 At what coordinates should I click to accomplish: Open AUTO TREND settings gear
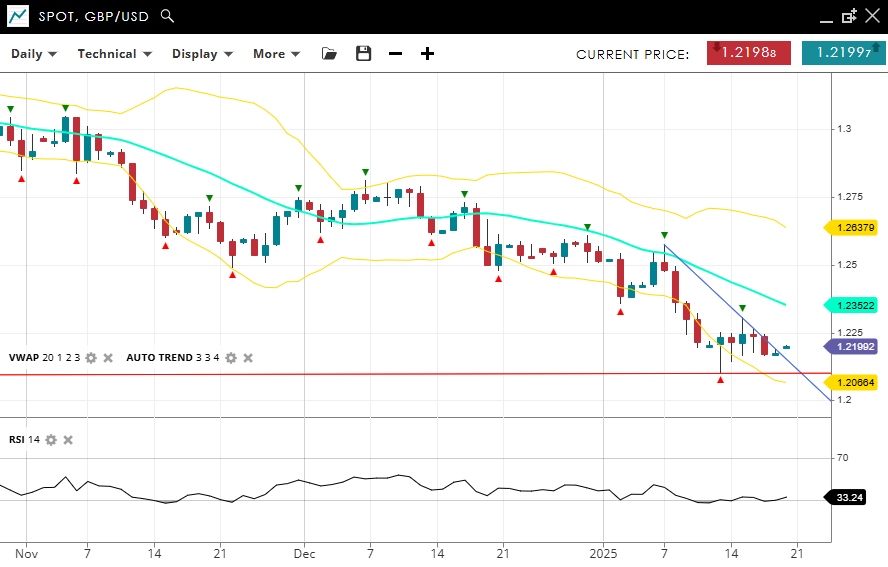pyautogui.click(x=231, y=358)
